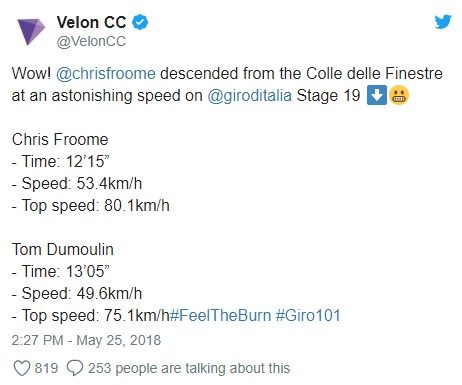Click the Twitter bird logo

443,22
